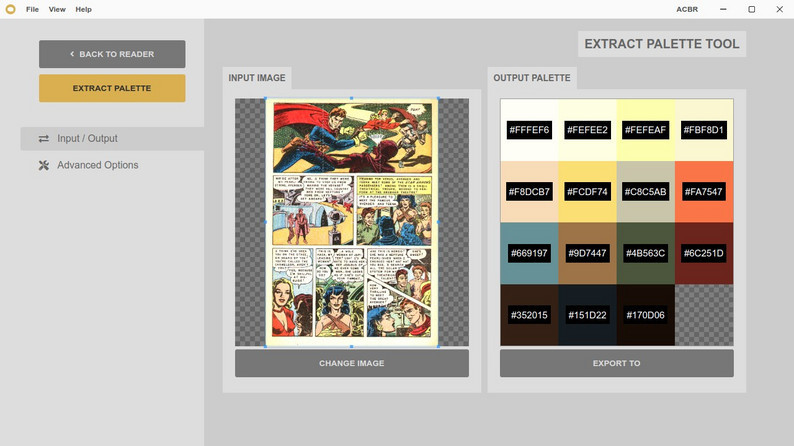The height and width of the screenshot is (446, 794).
Task: Select the #F8DCB7 color swatch
Action: pyautogui.click(x=529, y=191)
